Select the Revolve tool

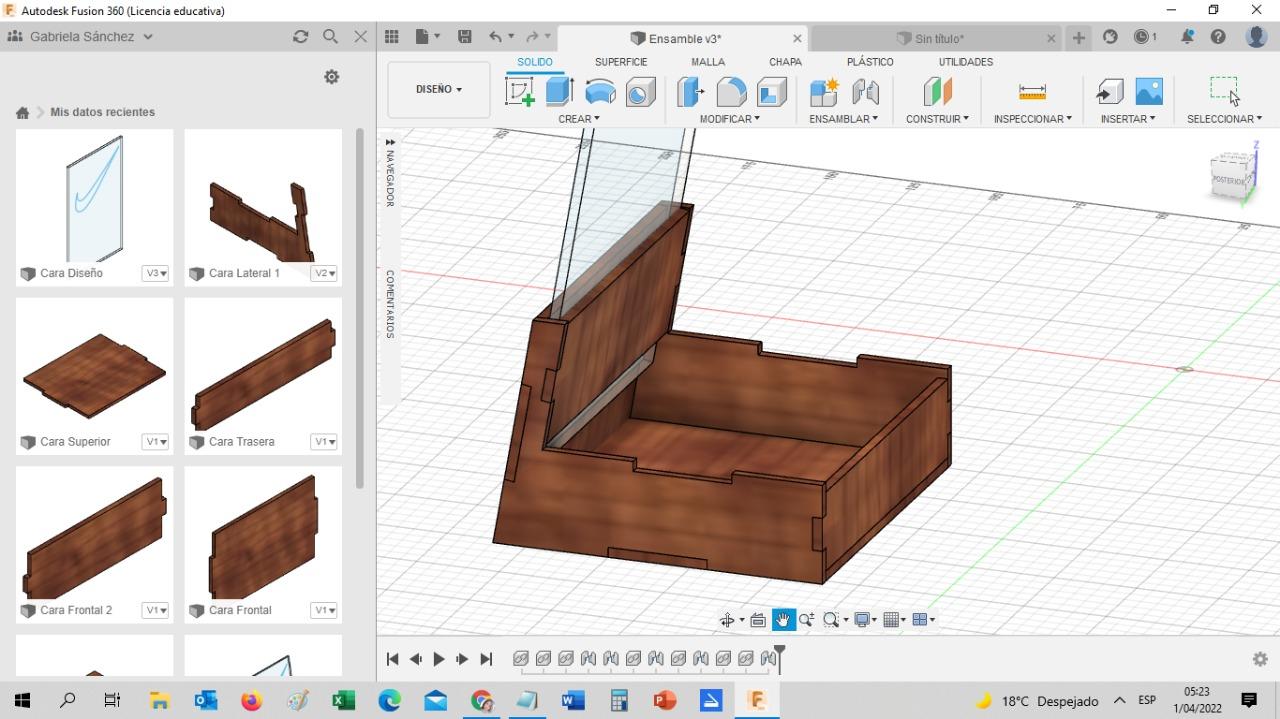[x=600, y=92]
